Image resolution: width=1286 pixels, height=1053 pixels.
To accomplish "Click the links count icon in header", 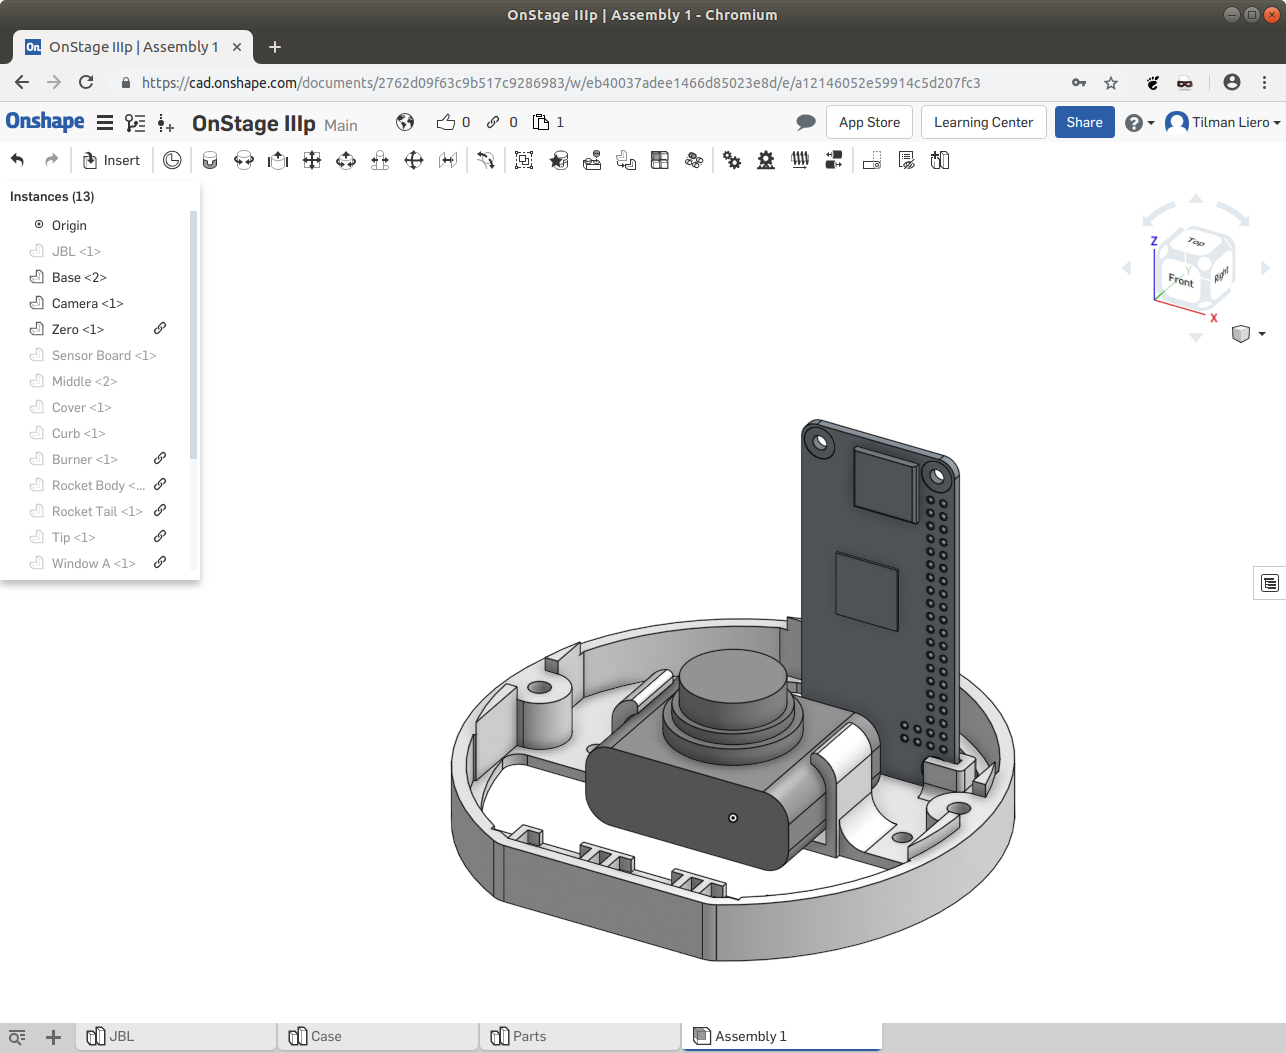I will (x=493, y=122).
